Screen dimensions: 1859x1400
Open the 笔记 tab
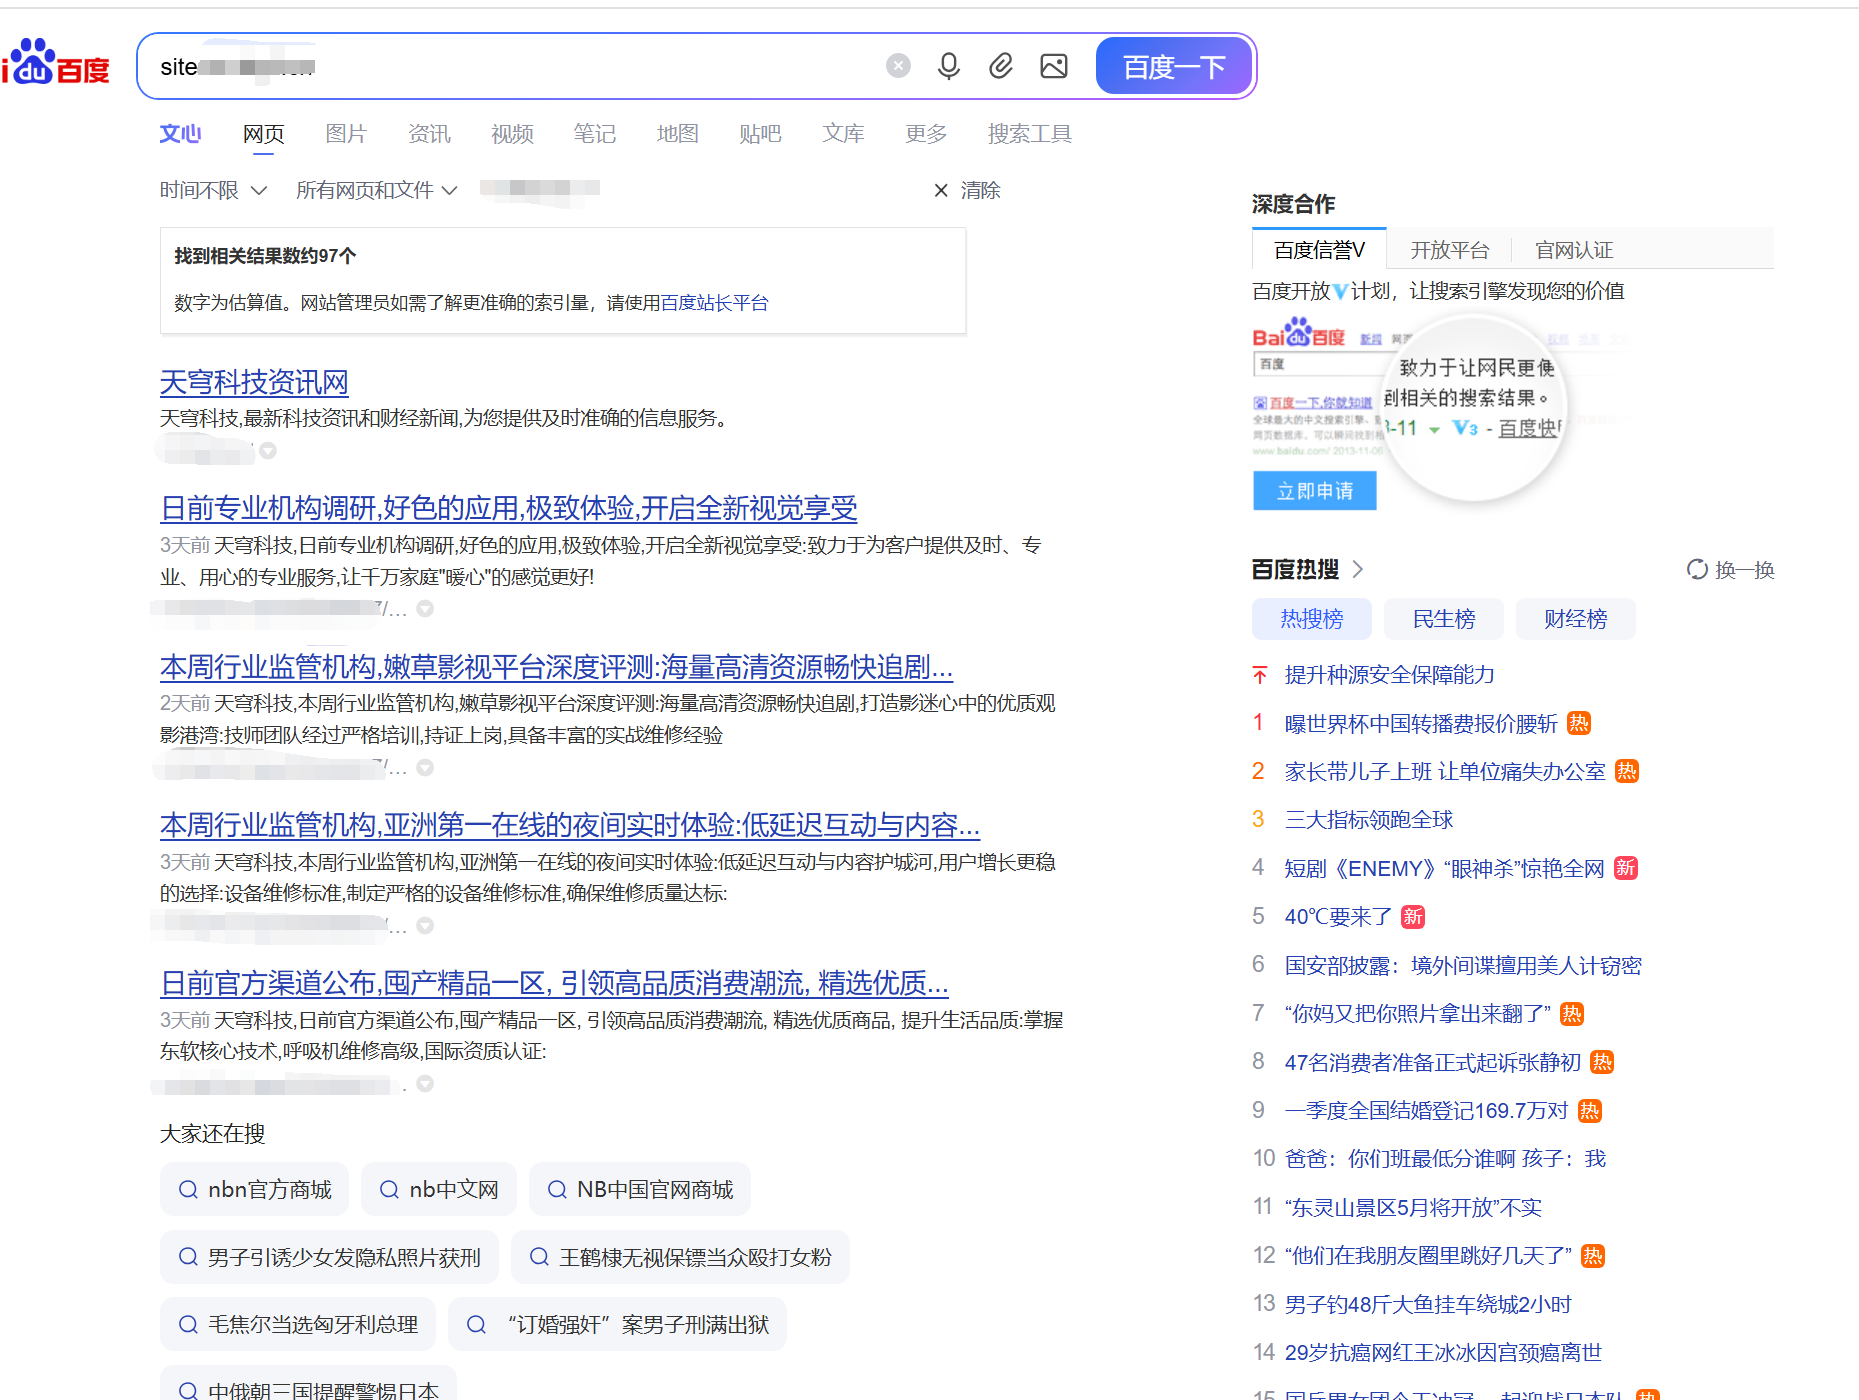(x=595, y=134)
